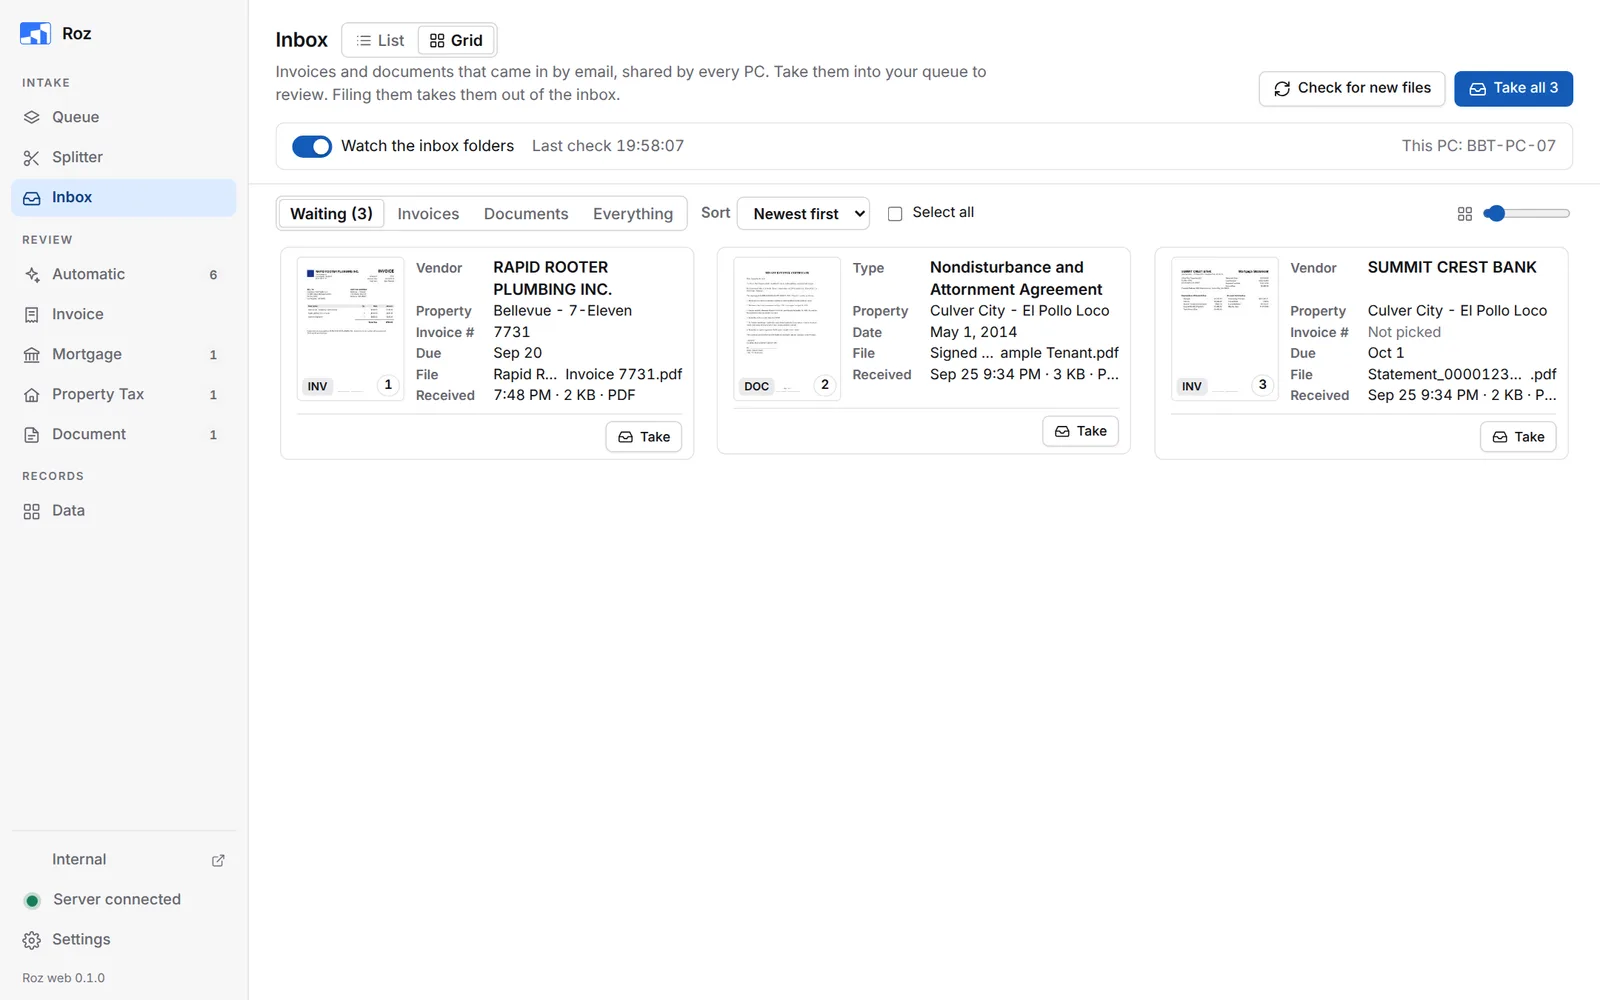Open the Nondisturbance Agreement document thumbnail

coord(787,329)
